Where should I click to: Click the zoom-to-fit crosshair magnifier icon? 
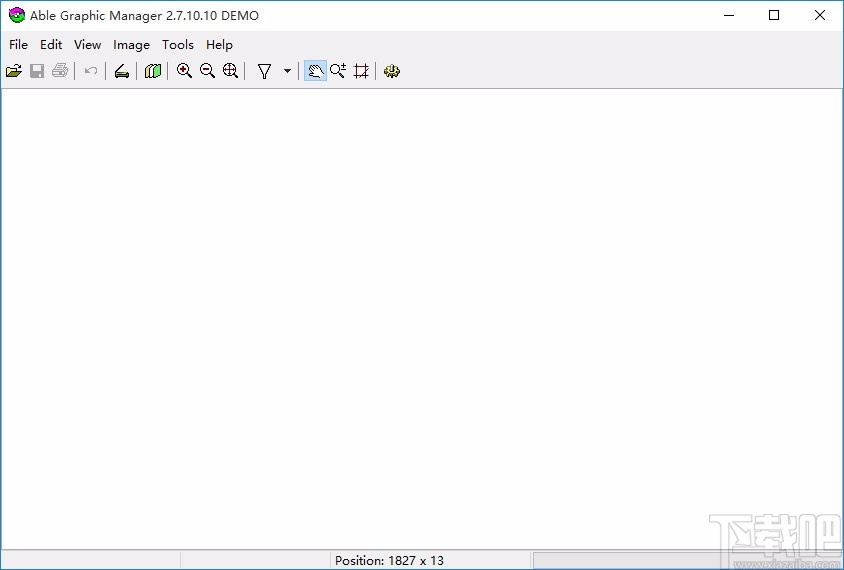pos(230,71)
